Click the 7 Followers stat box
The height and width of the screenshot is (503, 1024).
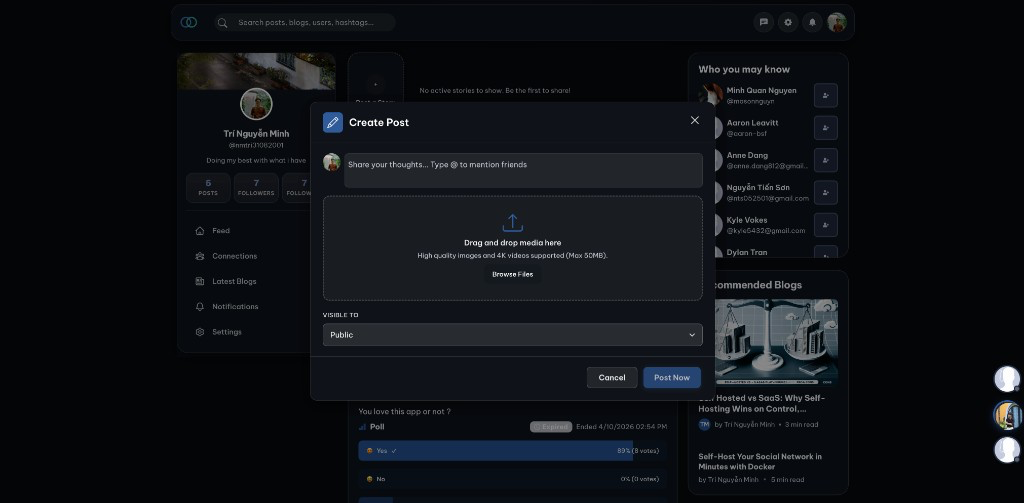pyautogui.click(x=256, y=187)
